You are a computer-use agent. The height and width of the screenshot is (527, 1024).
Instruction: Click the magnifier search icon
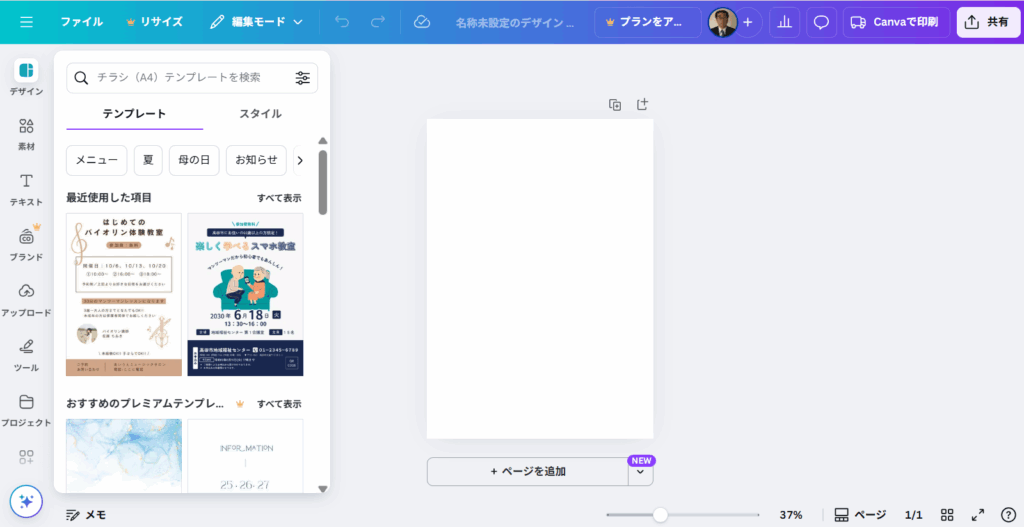[x=81, y=78]
